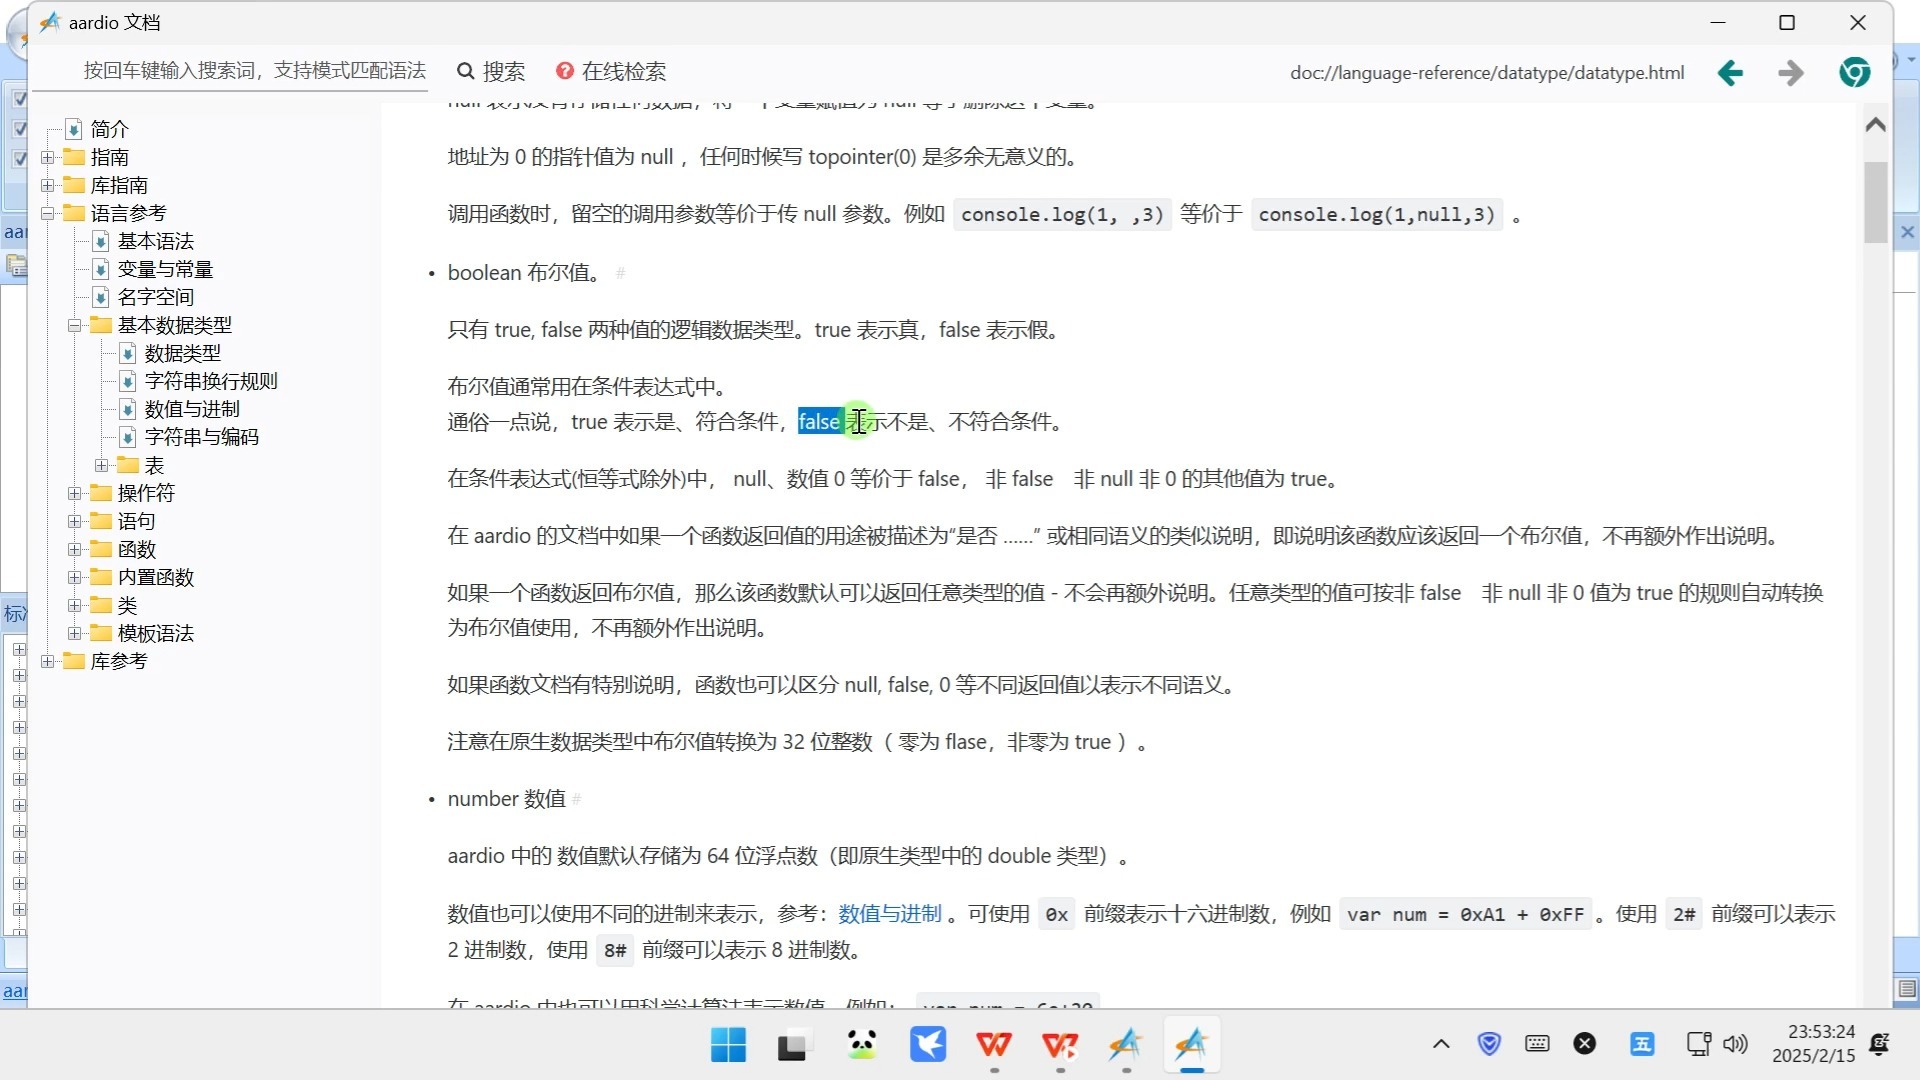Open the clock showing 23:53:24
Image resolution: width=1920 pixels, height=1080 pixels.
(x=1814, y=1044)
